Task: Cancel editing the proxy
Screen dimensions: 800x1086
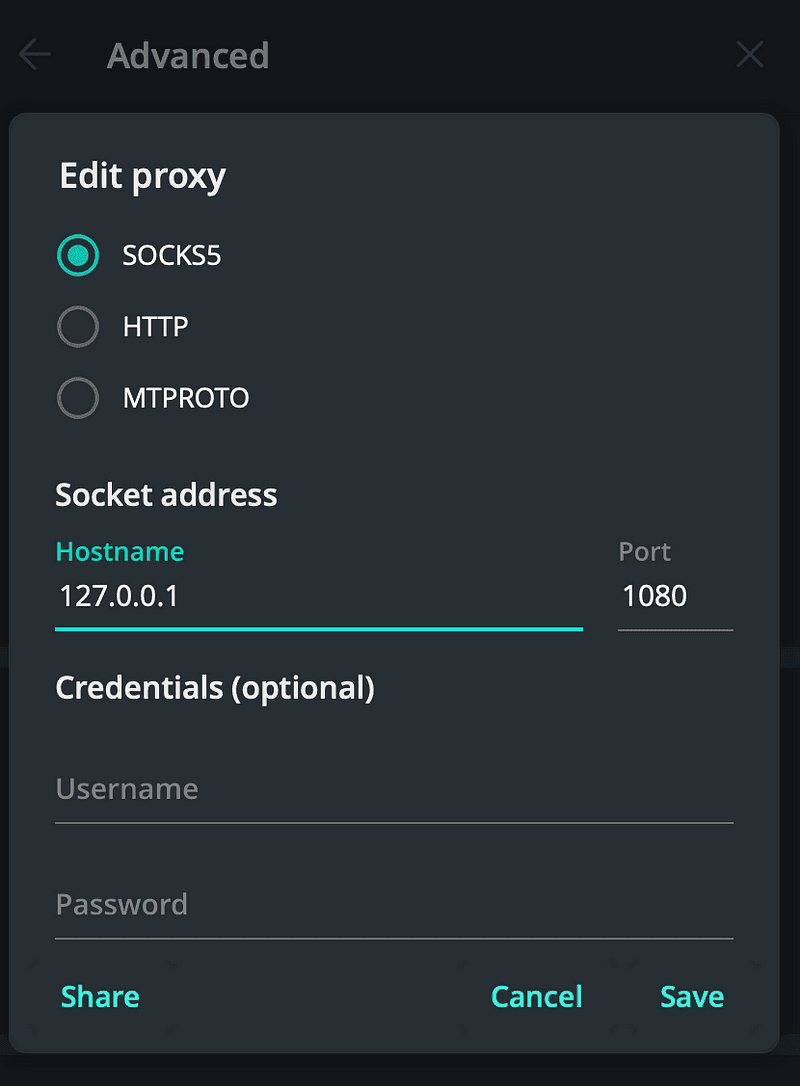Action: (x=536, y=997)
